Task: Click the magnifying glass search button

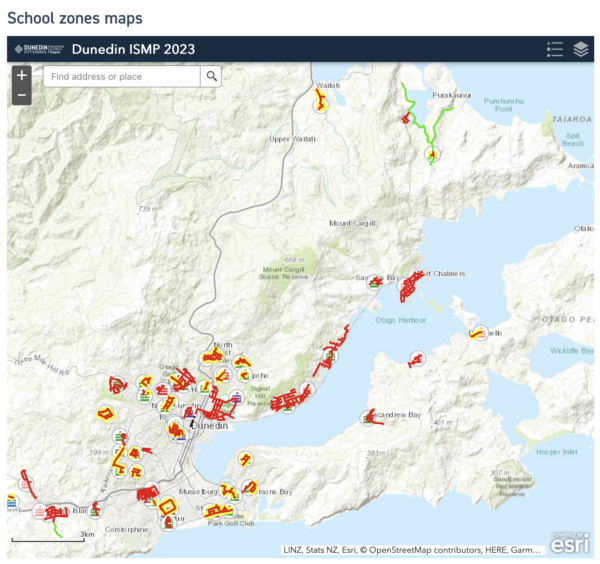Action: pos(211,76)
